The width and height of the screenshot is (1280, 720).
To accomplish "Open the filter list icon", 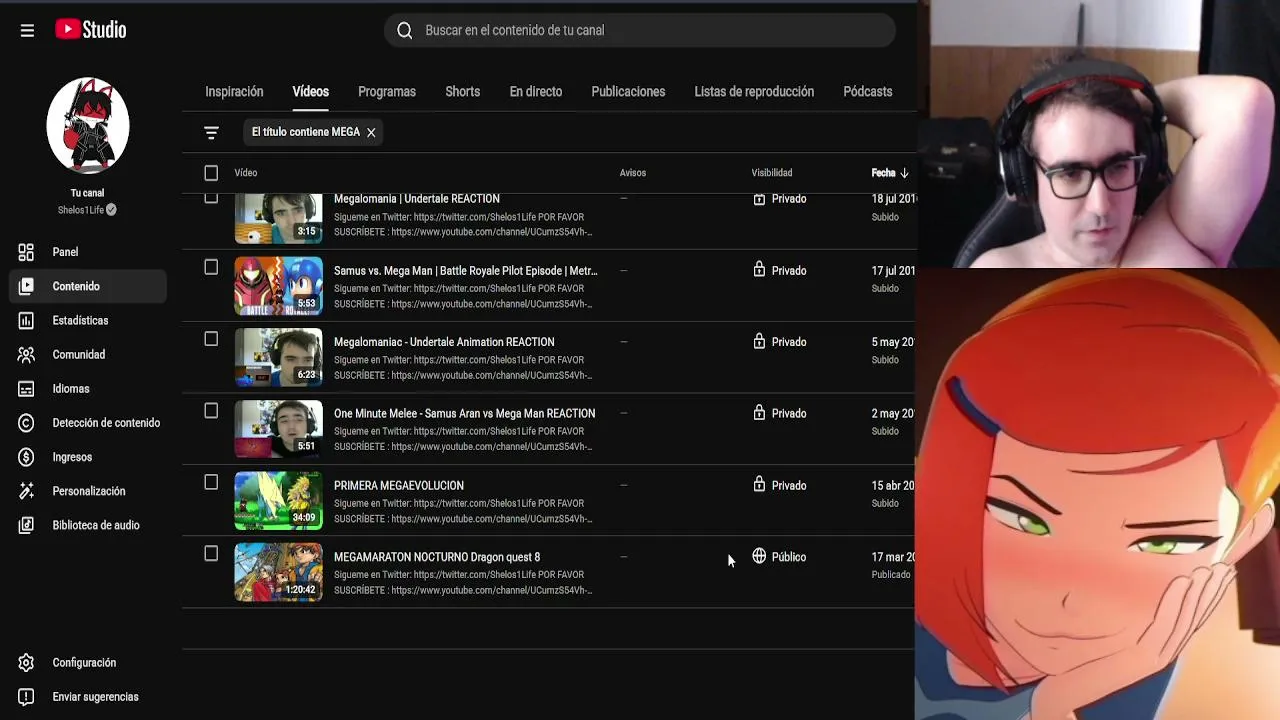I will [211, 132].
